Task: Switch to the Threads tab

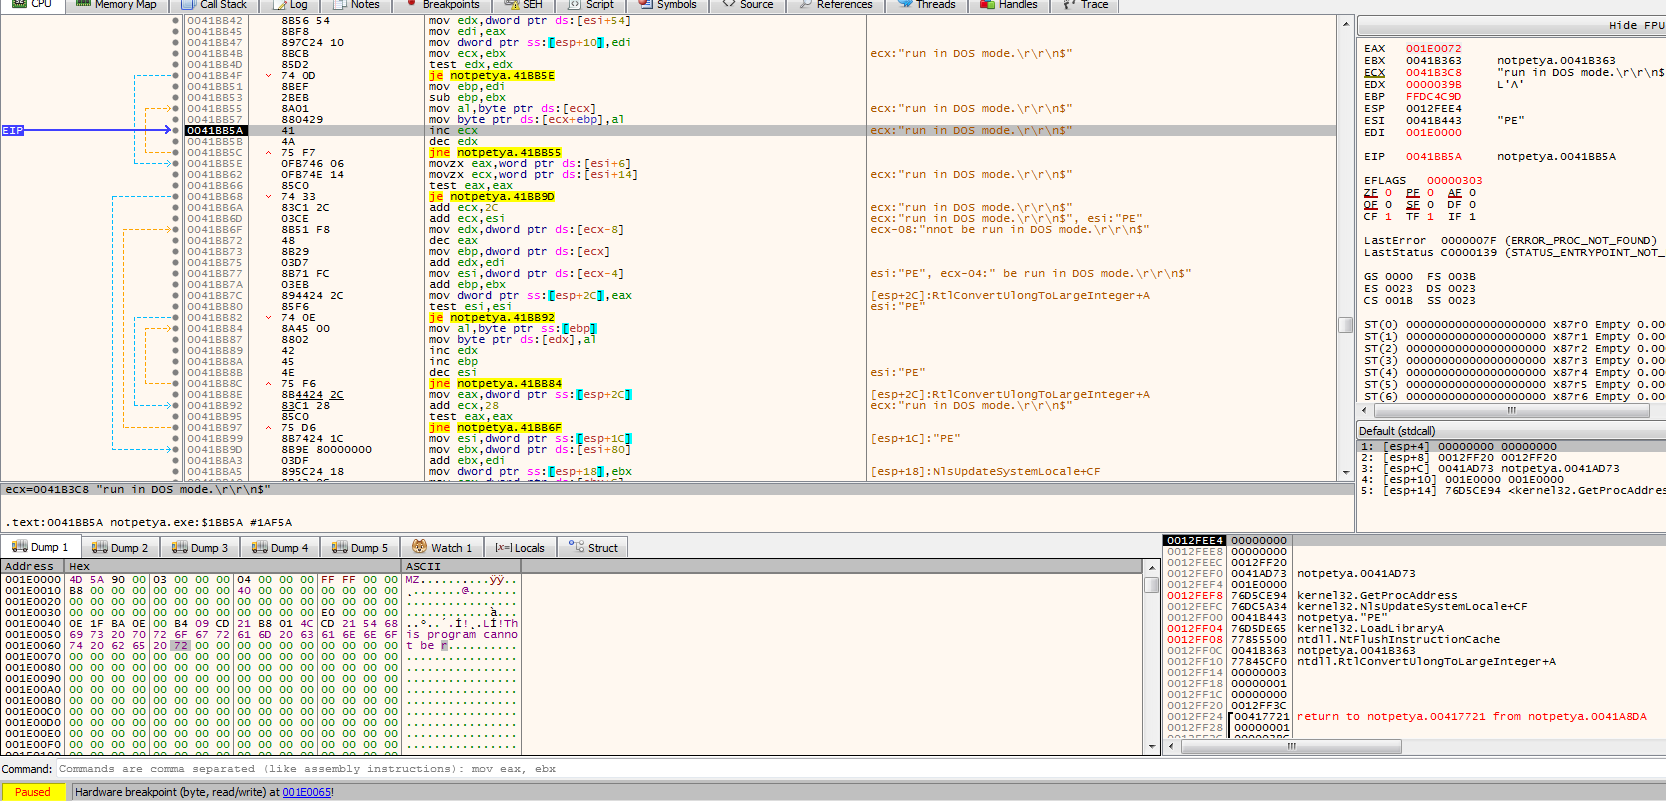Action: point(926,5)
